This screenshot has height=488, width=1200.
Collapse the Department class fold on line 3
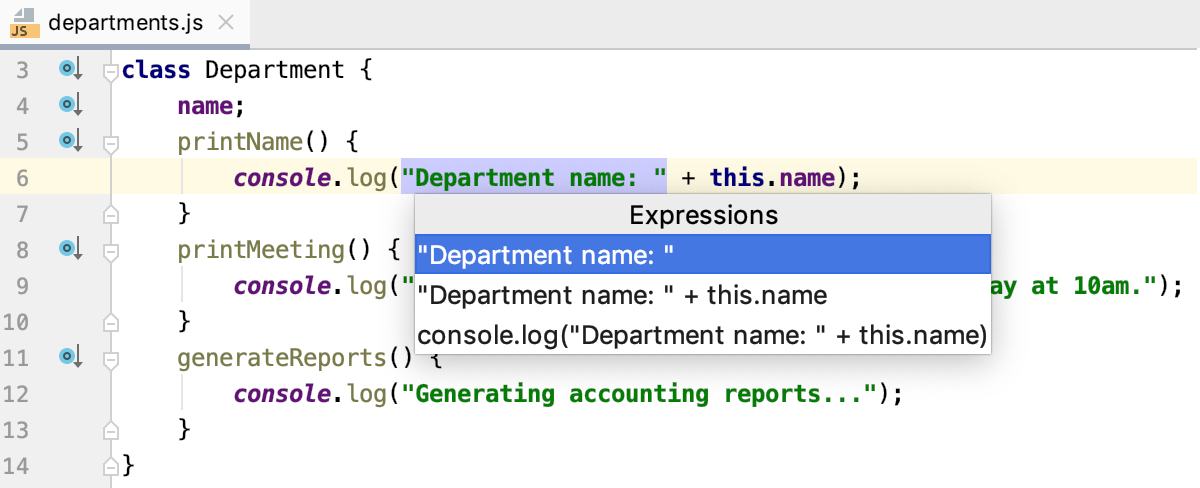tap(111, 71)
